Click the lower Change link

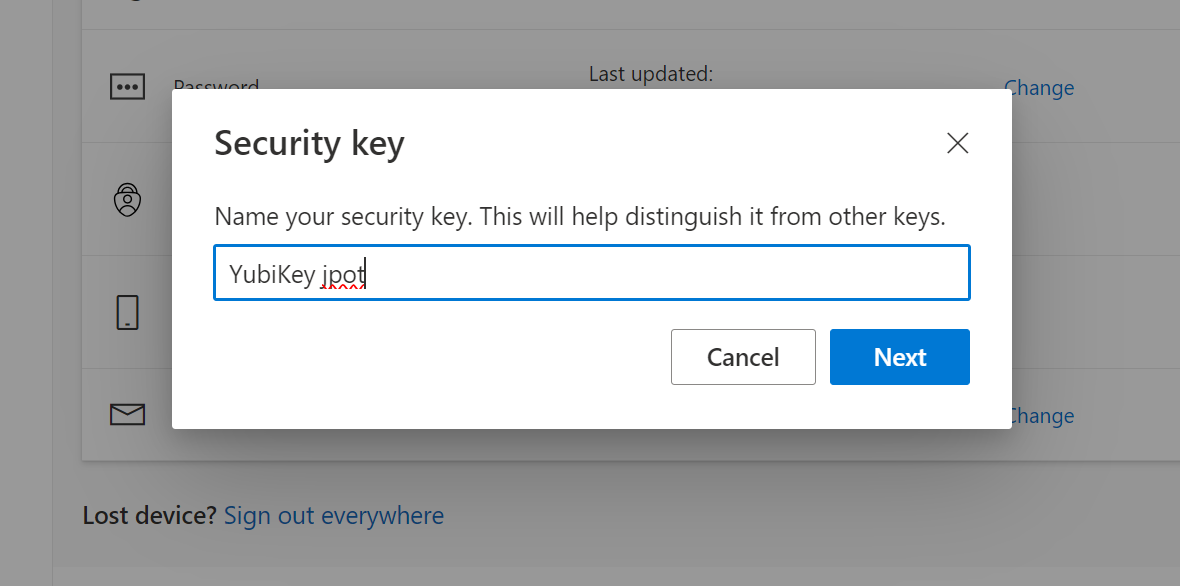[1041, 416]
